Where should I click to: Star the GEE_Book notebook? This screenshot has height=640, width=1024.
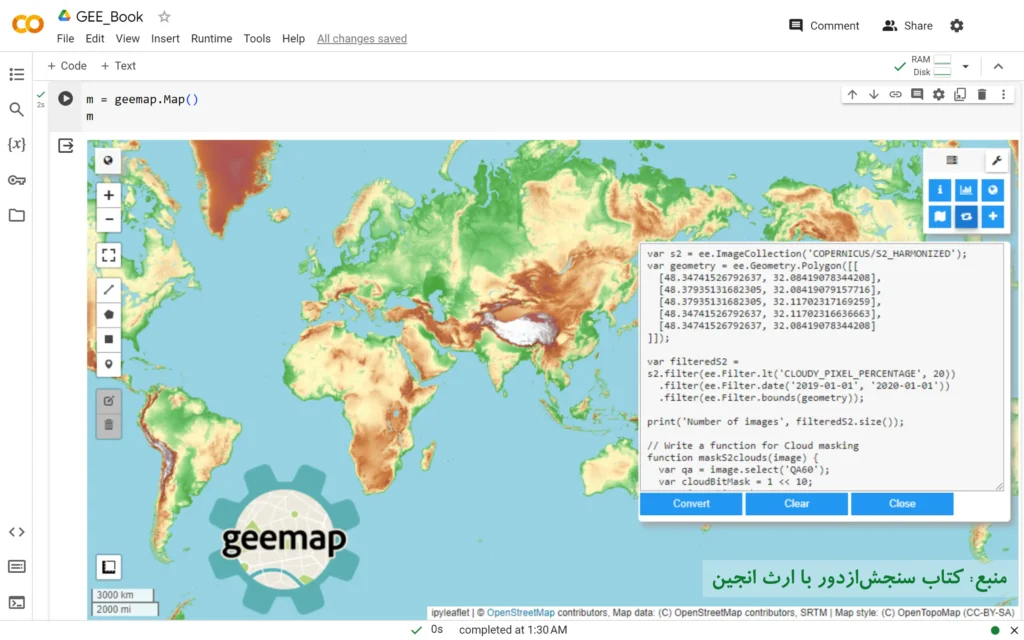click(x=165, y=16)
